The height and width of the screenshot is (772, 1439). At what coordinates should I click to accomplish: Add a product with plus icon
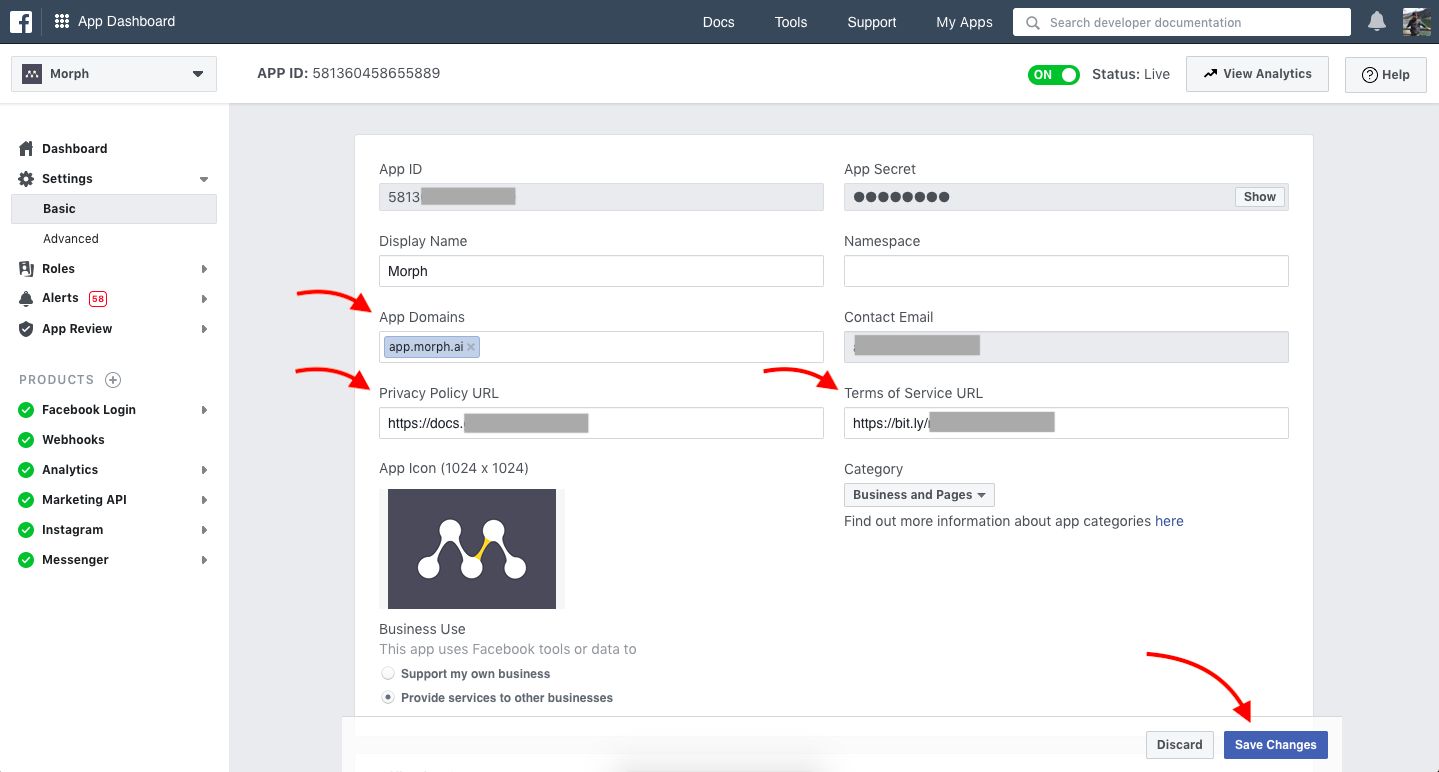click(x=113, y=380)
